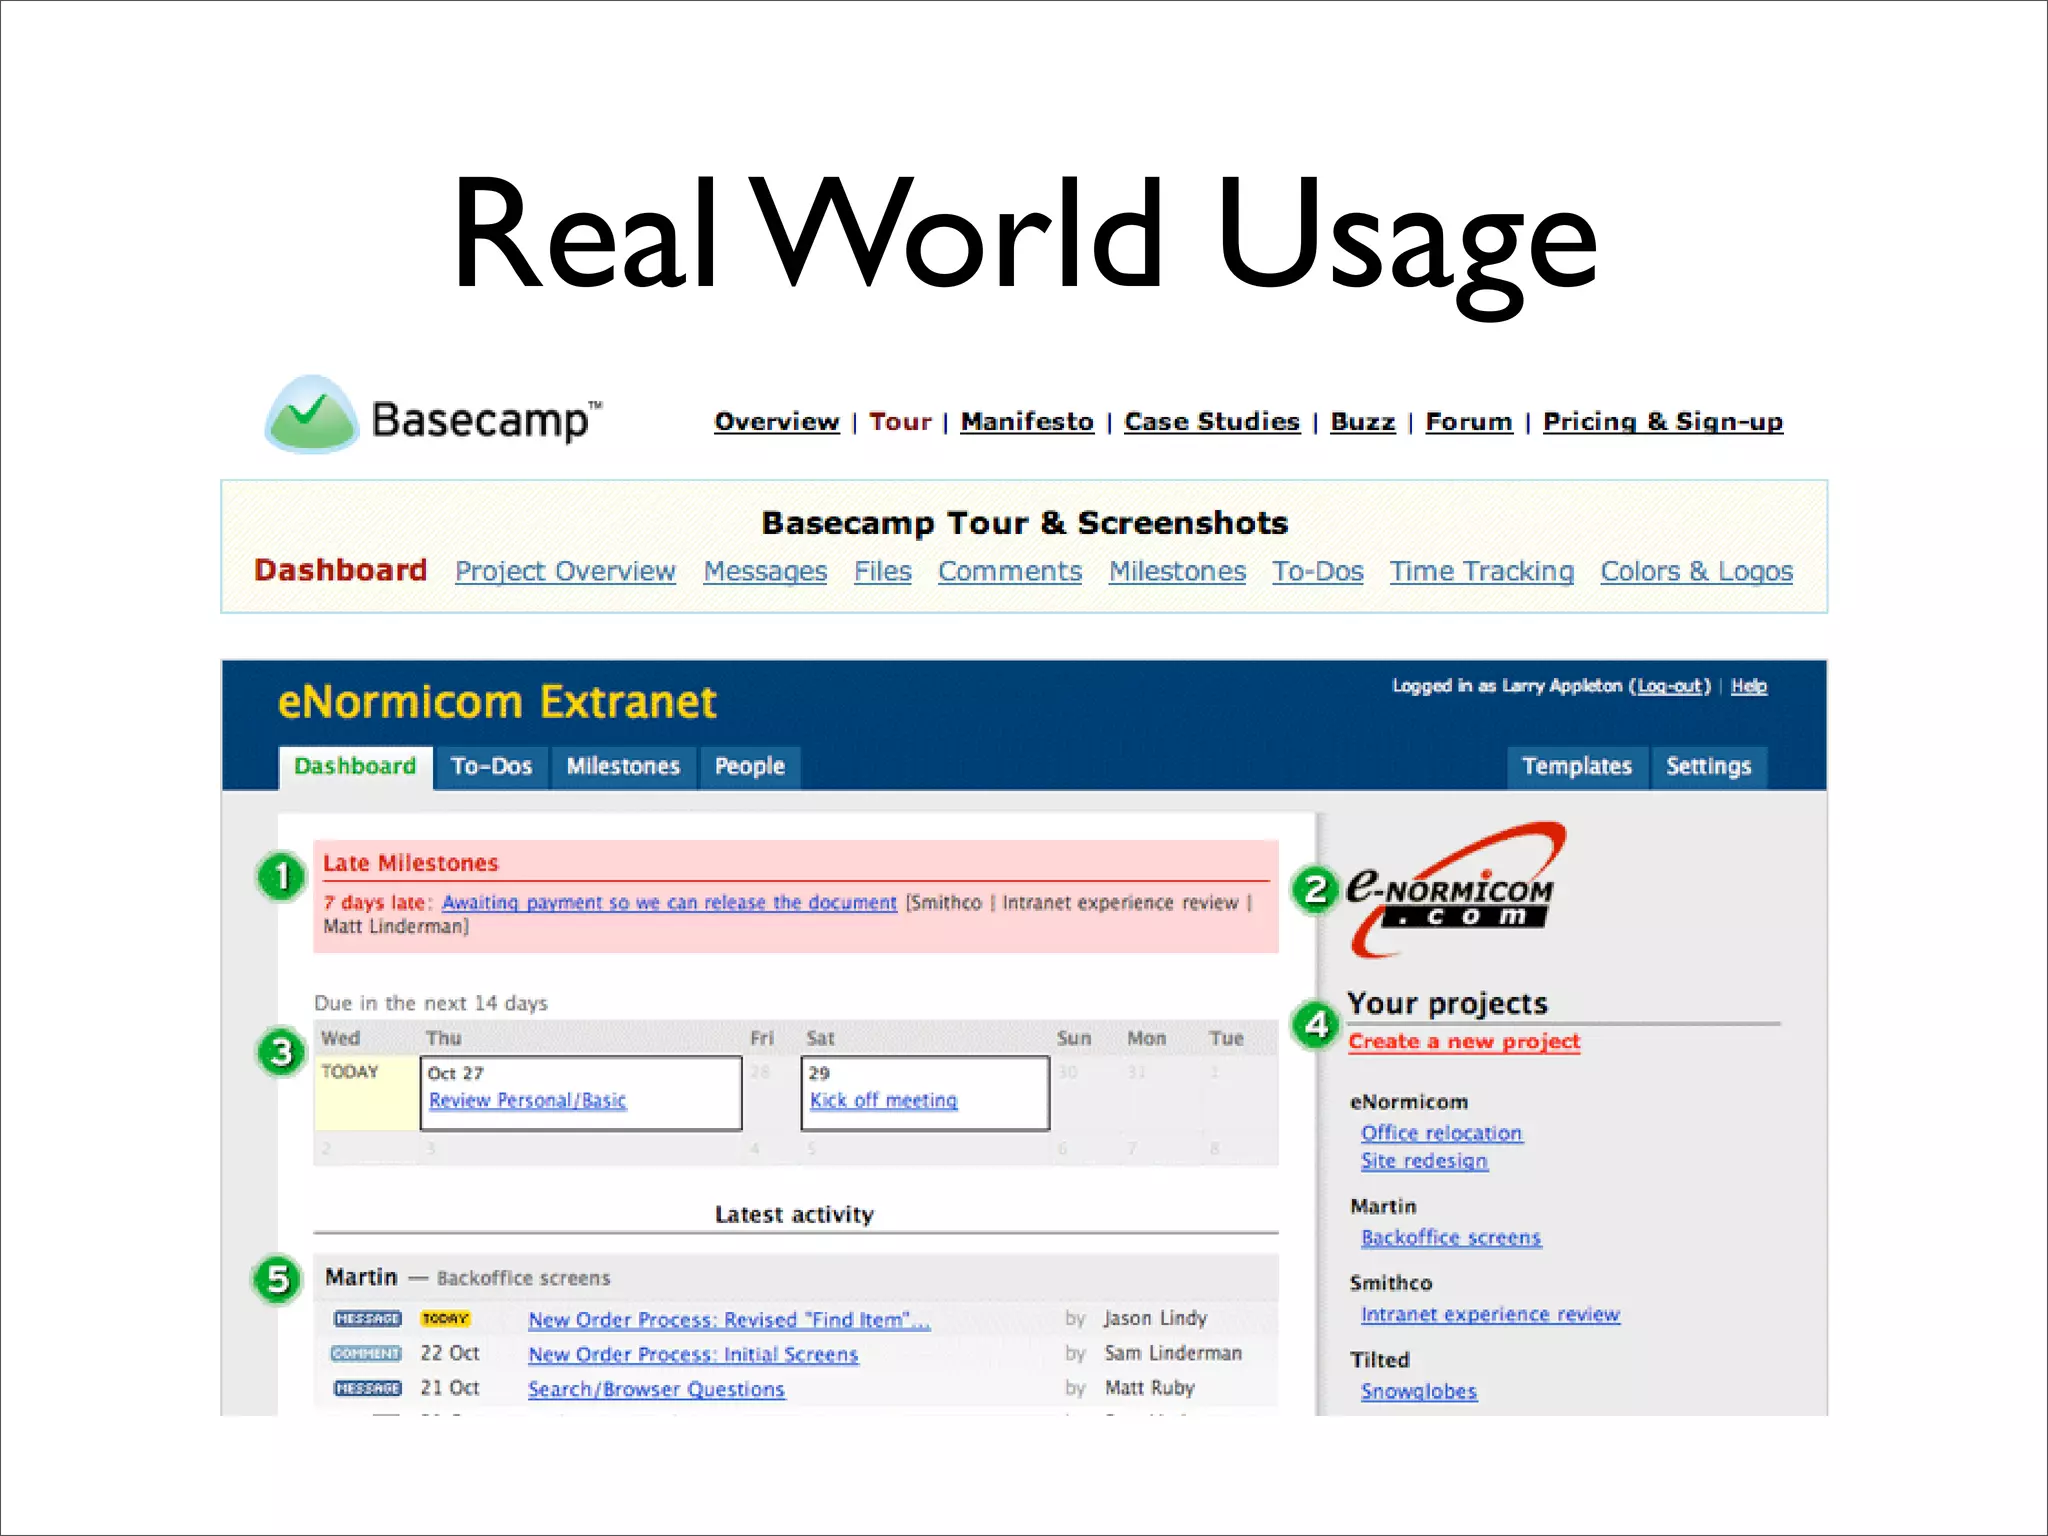The image size is (2048, 1536).
Task: Switch to the Milestones tab
Action: tap(623, 767)
